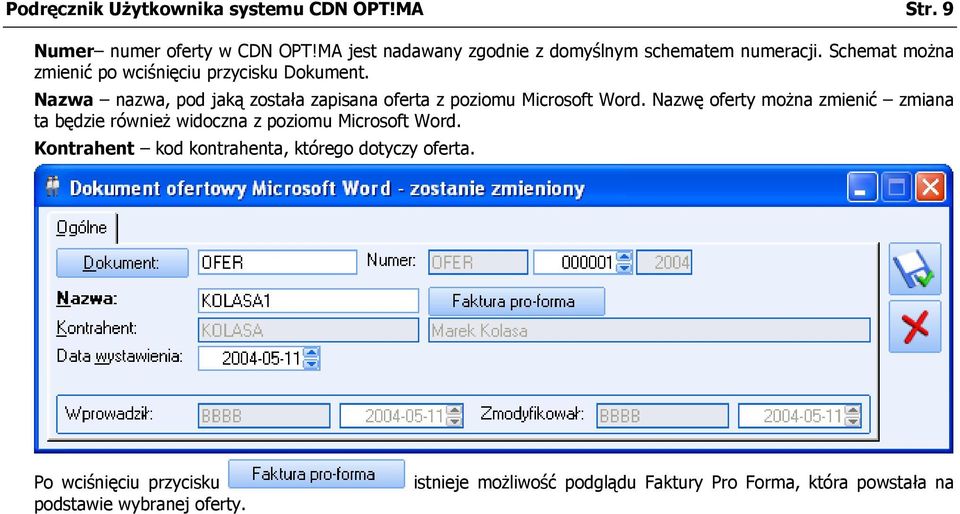Click the Wprowadził: label
Screen dimensions: 960x514
(109, 413)
